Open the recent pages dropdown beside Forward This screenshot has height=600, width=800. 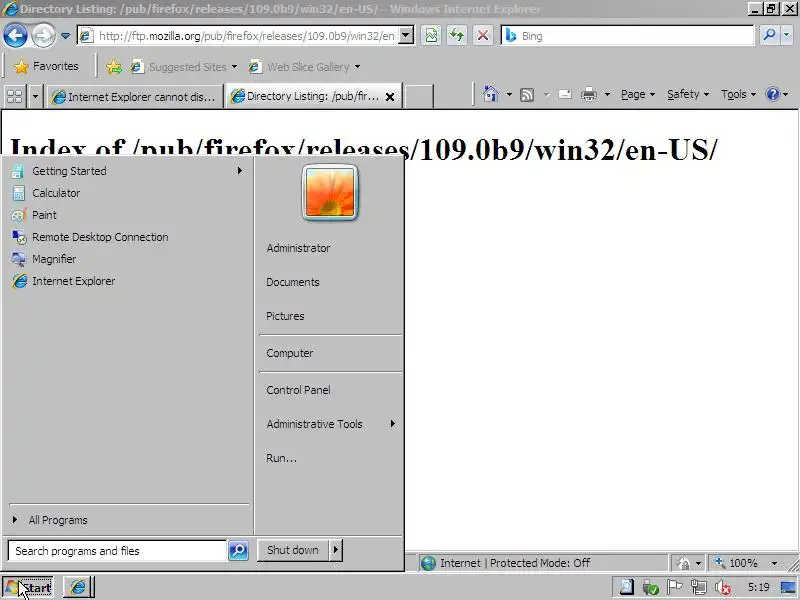tap(65, 36)
